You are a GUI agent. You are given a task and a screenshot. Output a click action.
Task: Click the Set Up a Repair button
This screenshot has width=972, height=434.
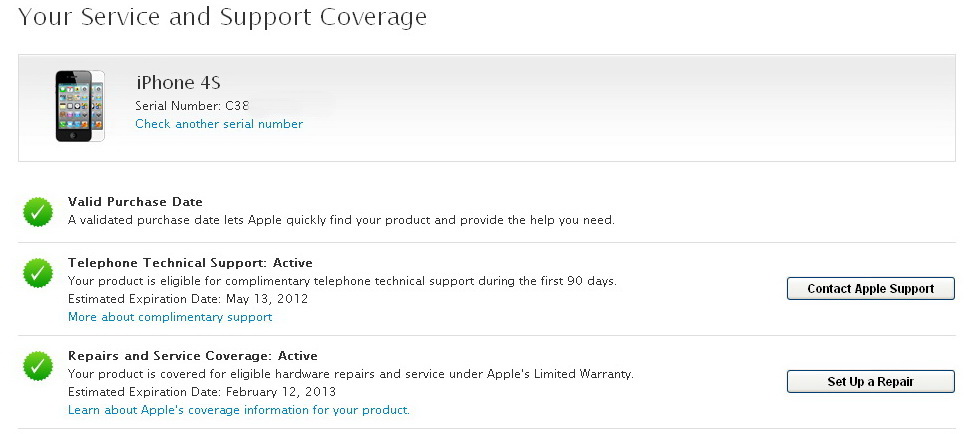pos(870,381)
